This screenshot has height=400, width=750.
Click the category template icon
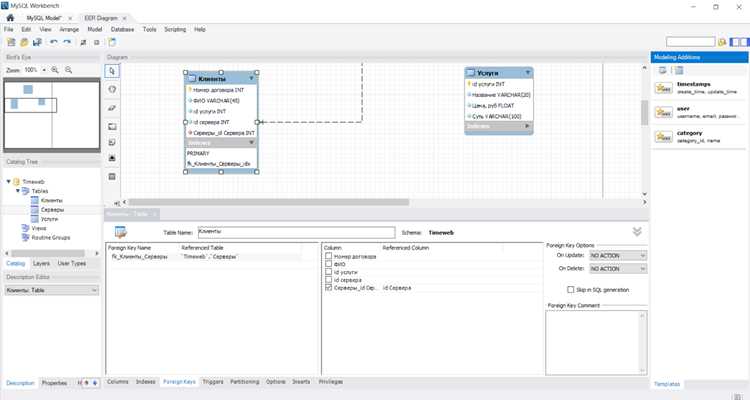(x=663, y=137)
